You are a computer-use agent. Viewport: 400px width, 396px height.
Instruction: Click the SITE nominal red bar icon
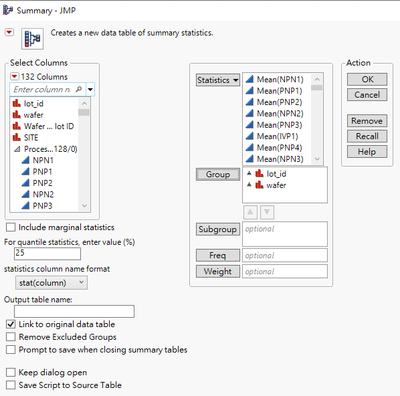click(16, 137)
